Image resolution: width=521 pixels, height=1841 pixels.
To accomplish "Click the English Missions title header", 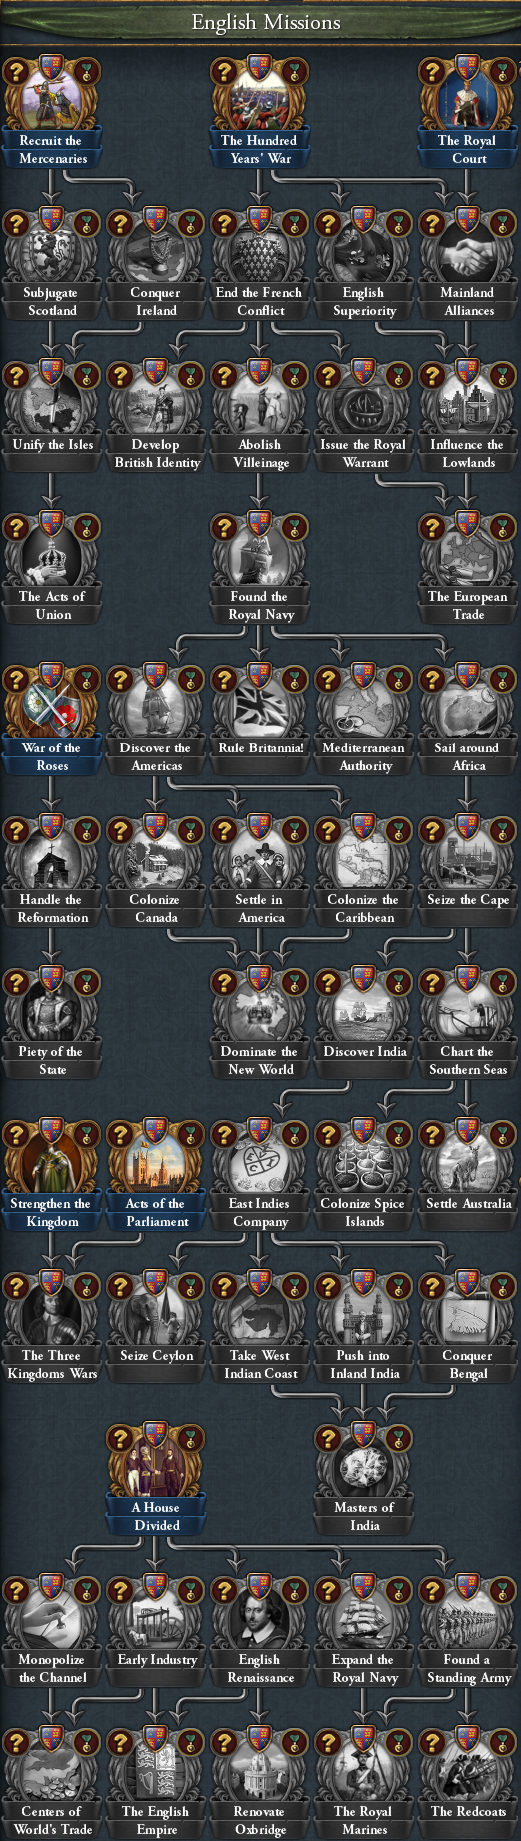I will click(x=266, y=22).
